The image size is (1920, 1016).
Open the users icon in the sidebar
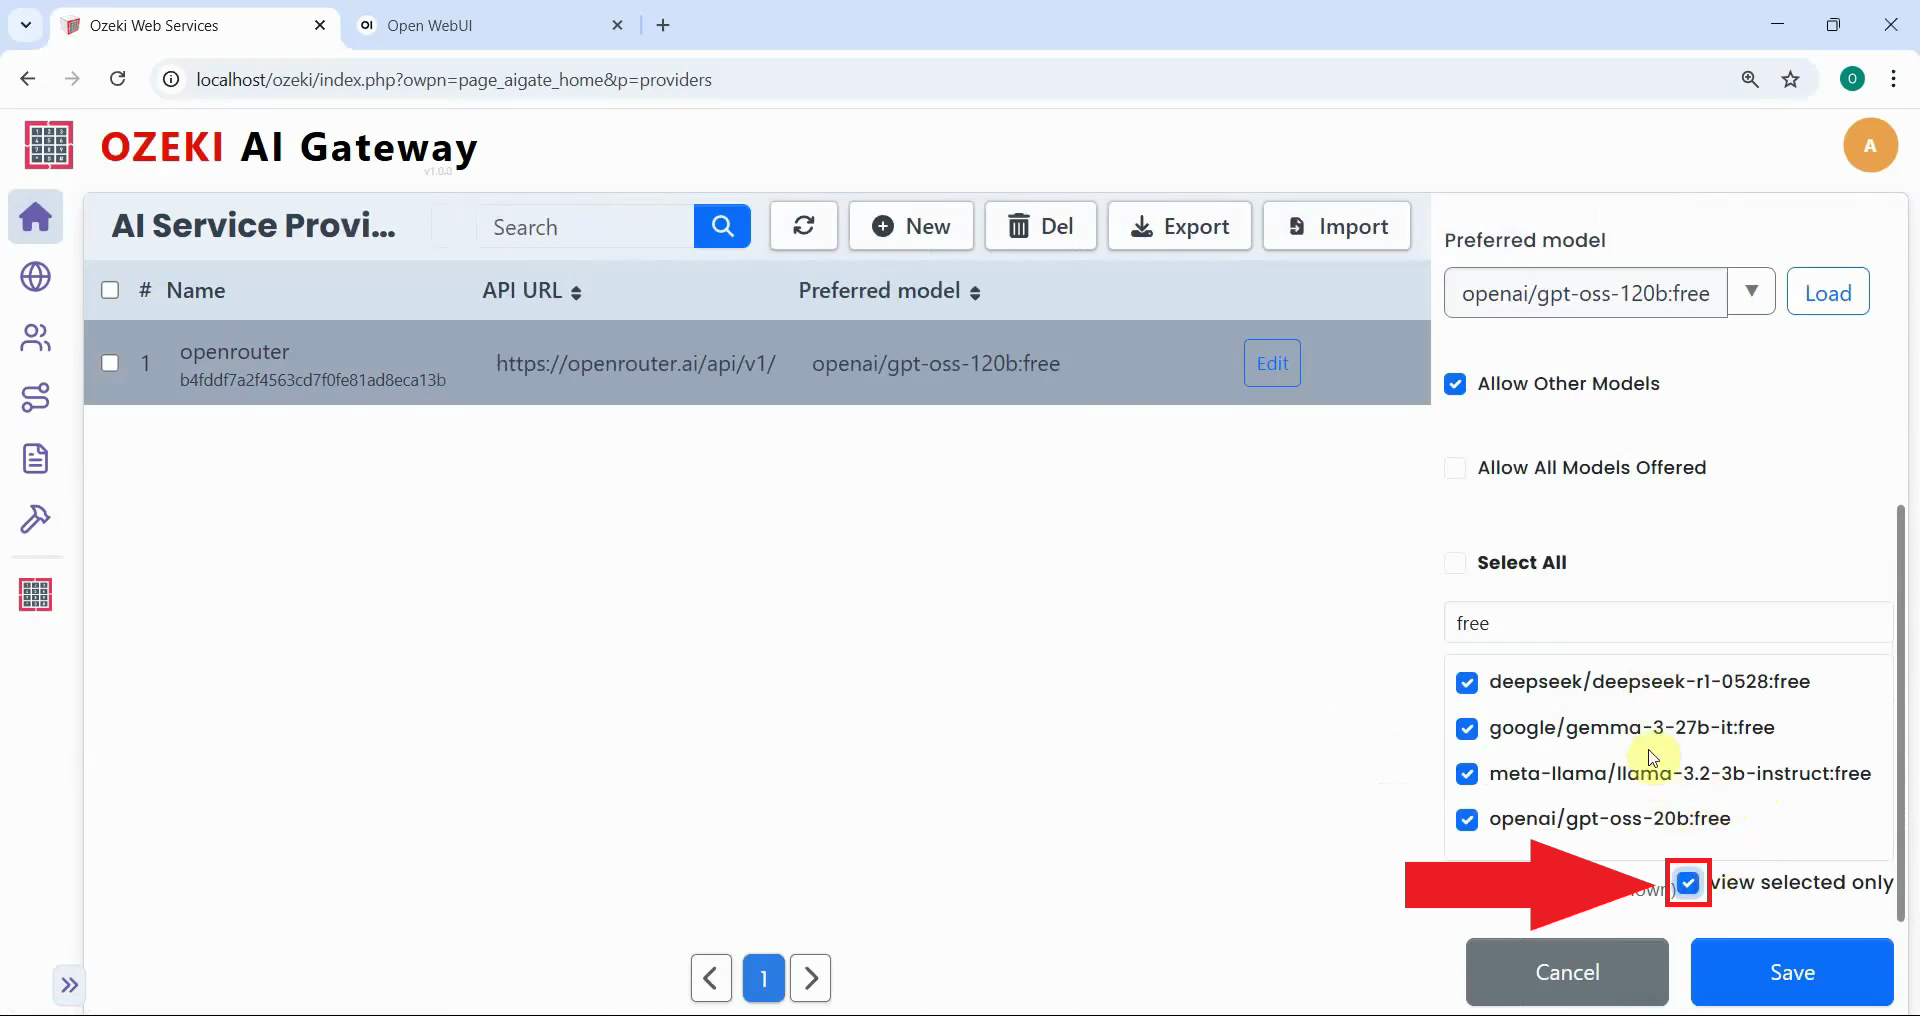pyautogui.click(x=36, y=338)
